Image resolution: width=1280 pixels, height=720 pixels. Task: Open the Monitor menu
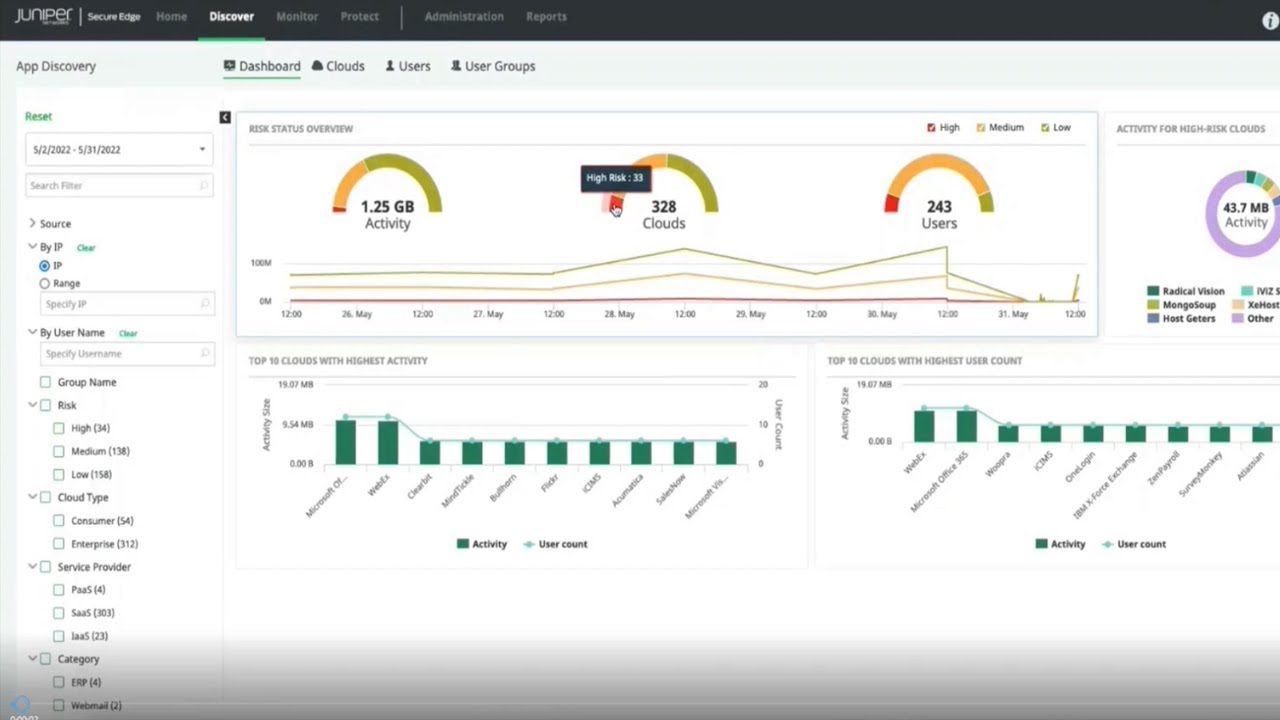pyautogui.click(x=297, y=16)
